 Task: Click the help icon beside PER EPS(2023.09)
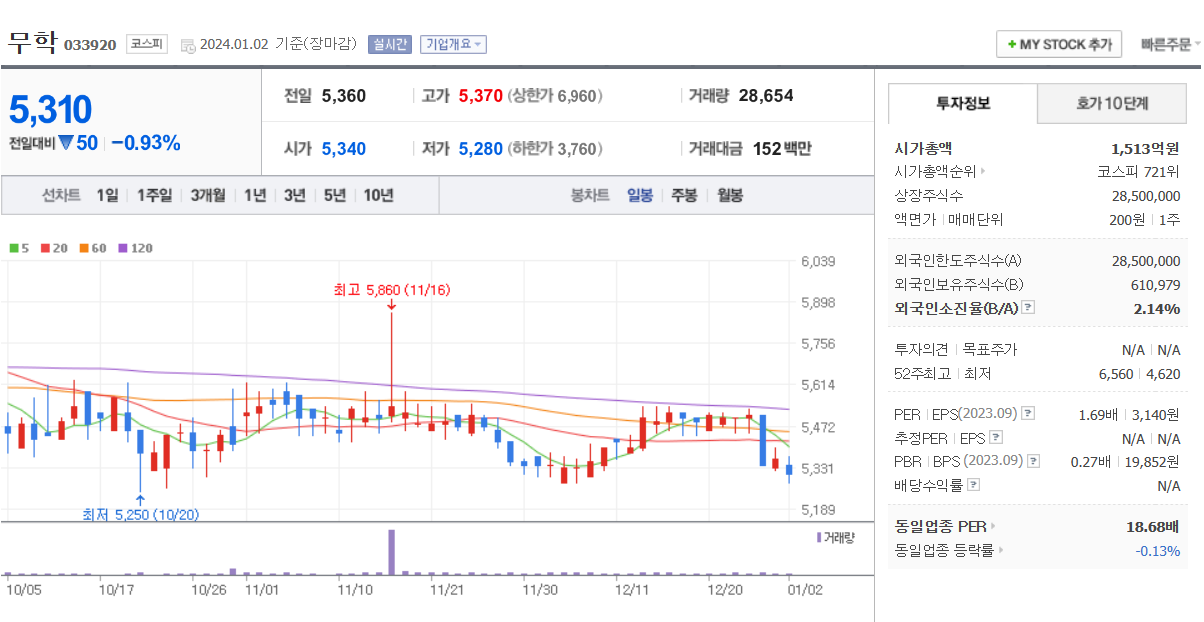pyautogui.click(x=1028, y=413)
